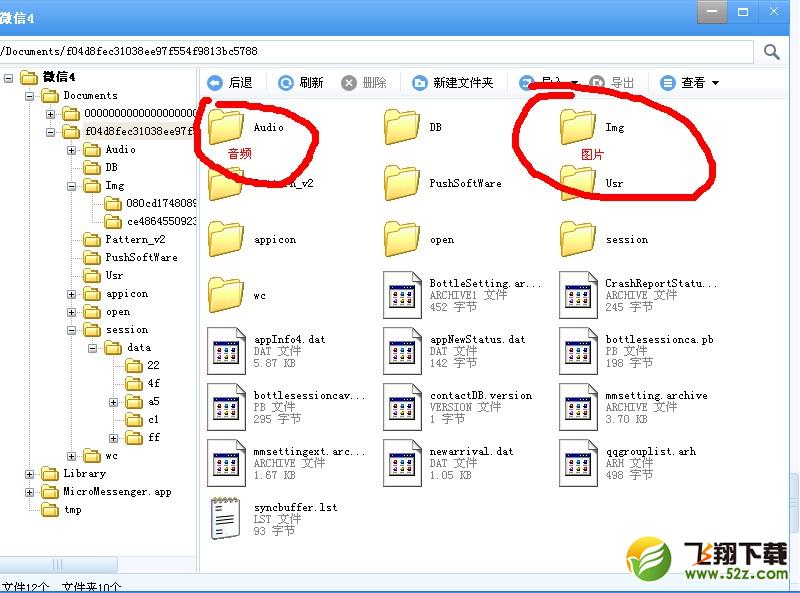Click the 导出 export button
Screen dimensions: 800x593
611,83
